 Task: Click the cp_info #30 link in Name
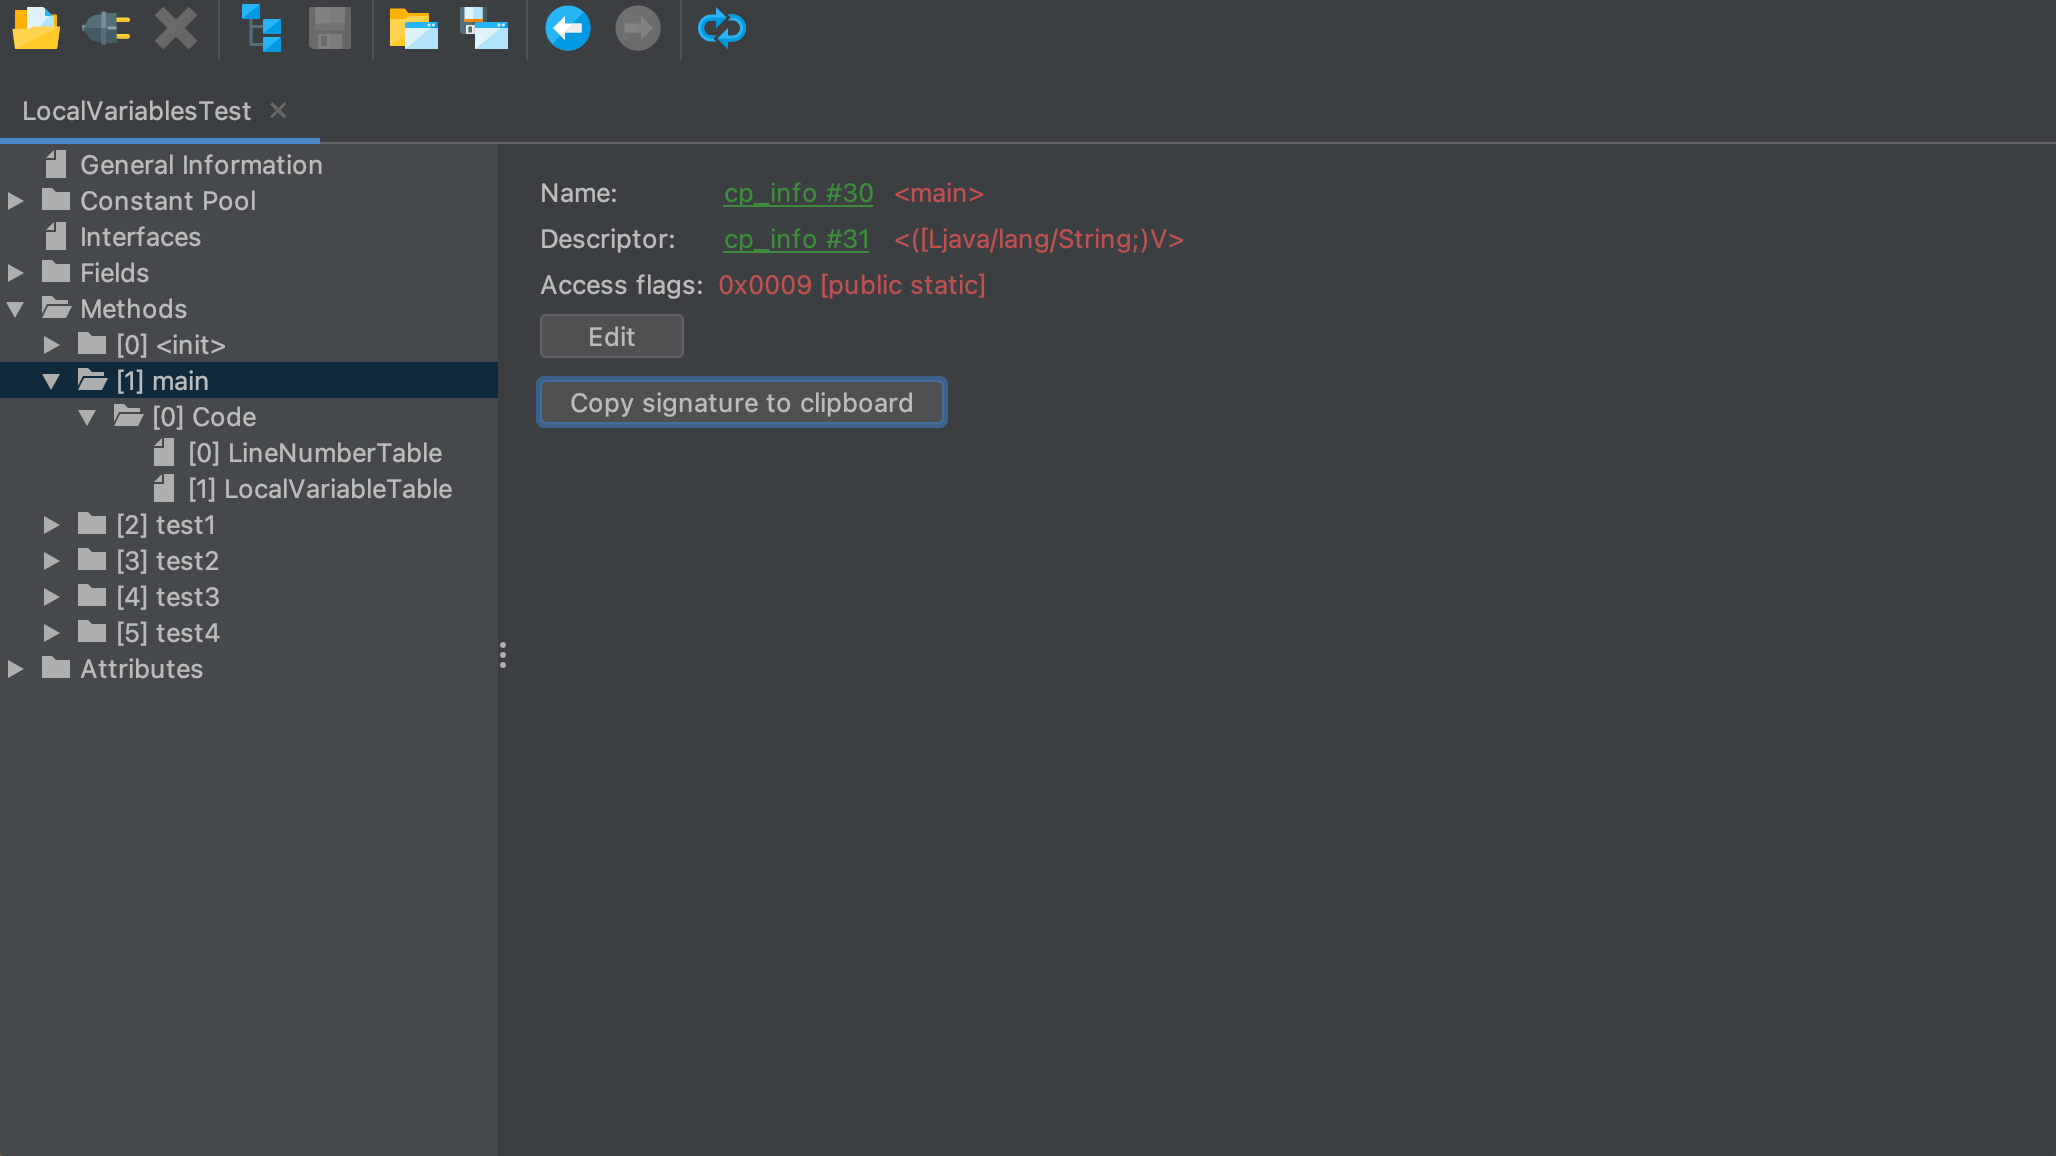(796, 192)
